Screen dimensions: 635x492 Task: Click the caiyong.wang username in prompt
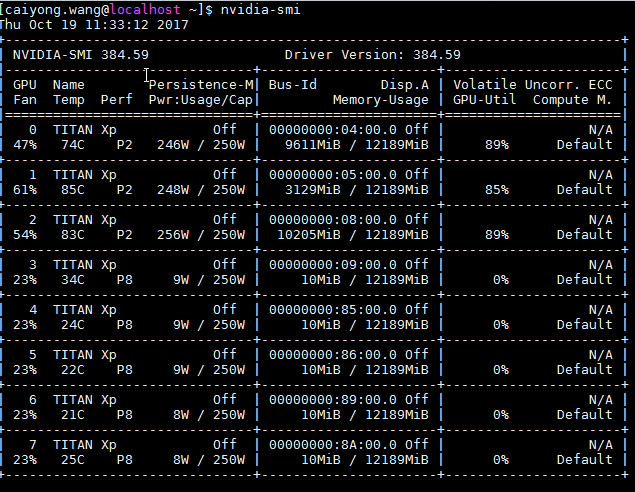(53, 9)
